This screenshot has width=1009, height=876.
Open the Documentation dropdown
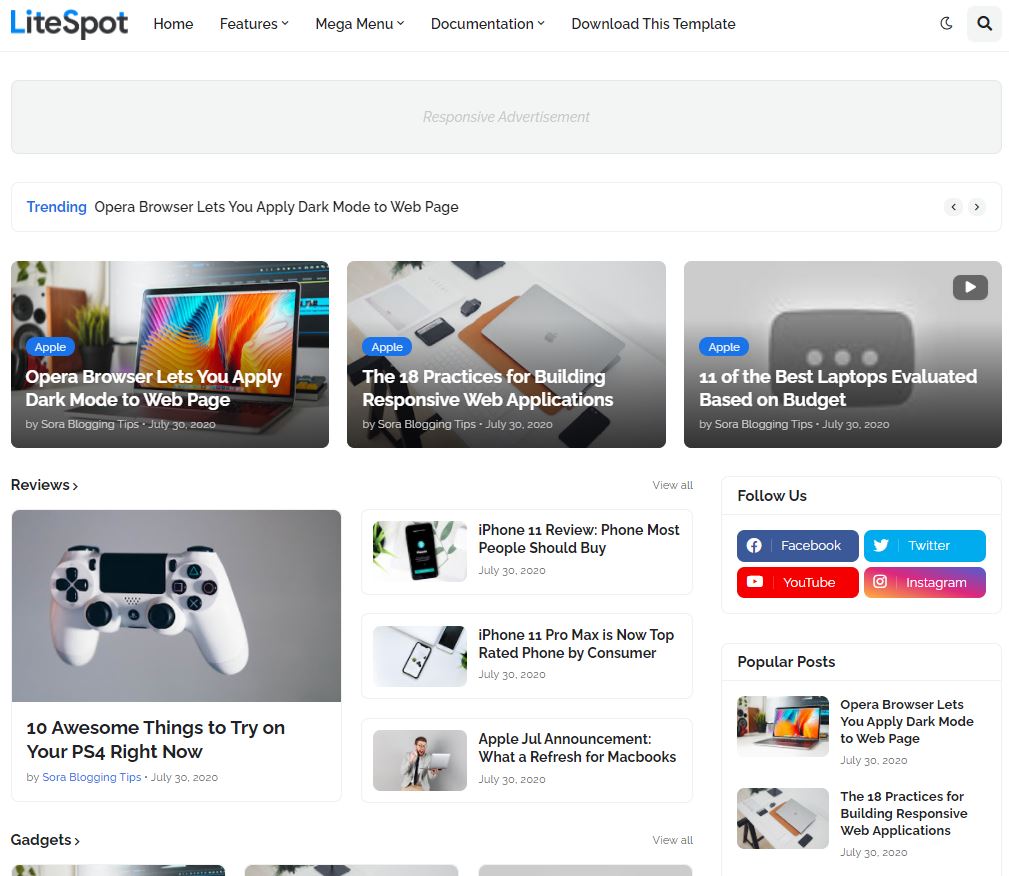pyautogui.click(x=487, y=24)
